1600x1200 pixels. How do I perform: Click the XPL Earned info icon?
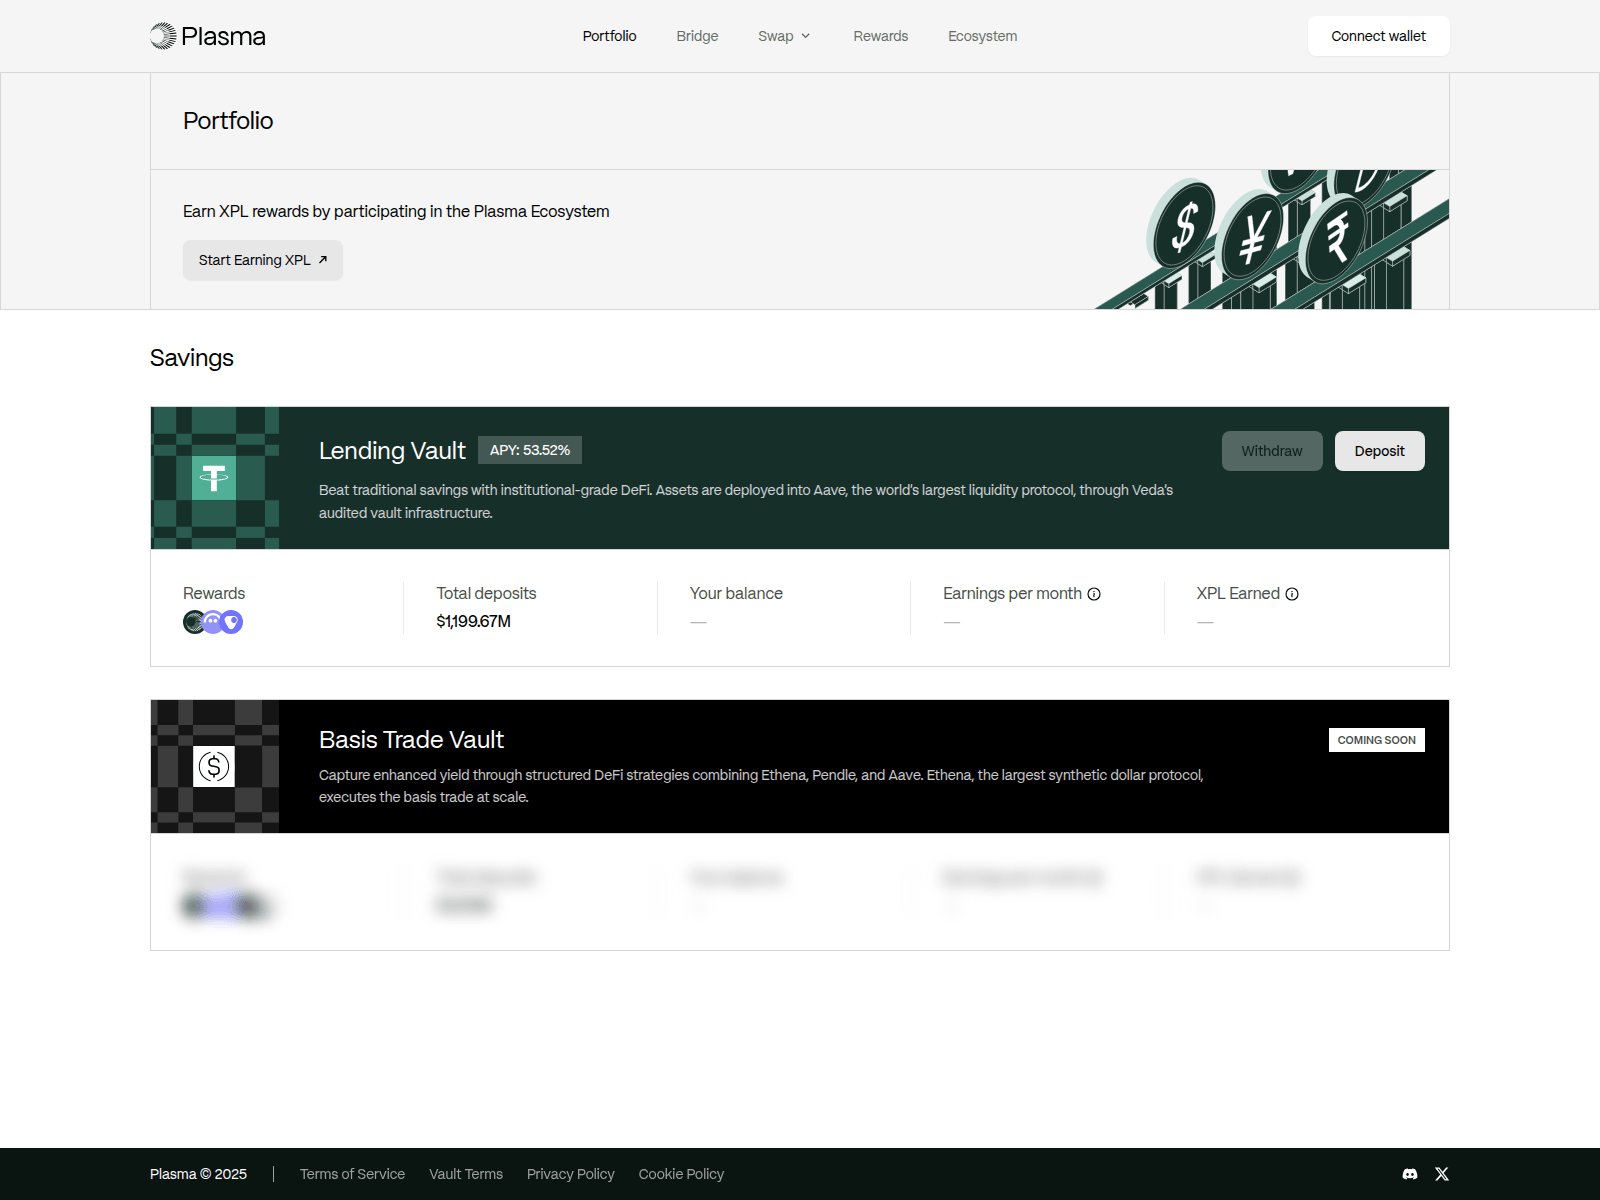click(x=1292, y=594)
